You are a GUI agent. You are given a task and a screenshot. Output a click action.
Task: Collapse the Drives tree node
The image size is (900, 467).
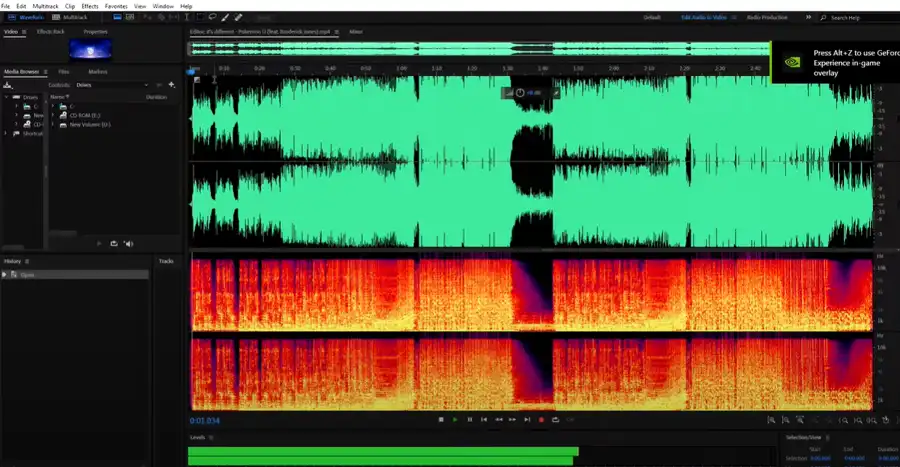coord(7,97)
